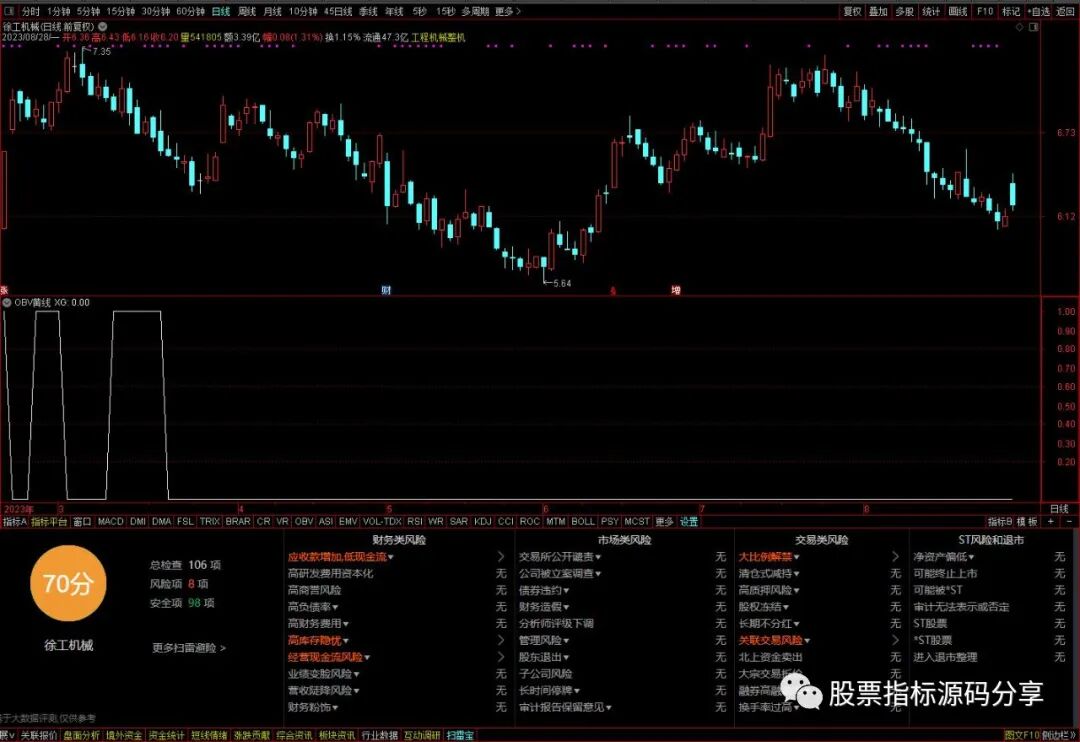Click the 增 marker on the chart

point(676,291)
